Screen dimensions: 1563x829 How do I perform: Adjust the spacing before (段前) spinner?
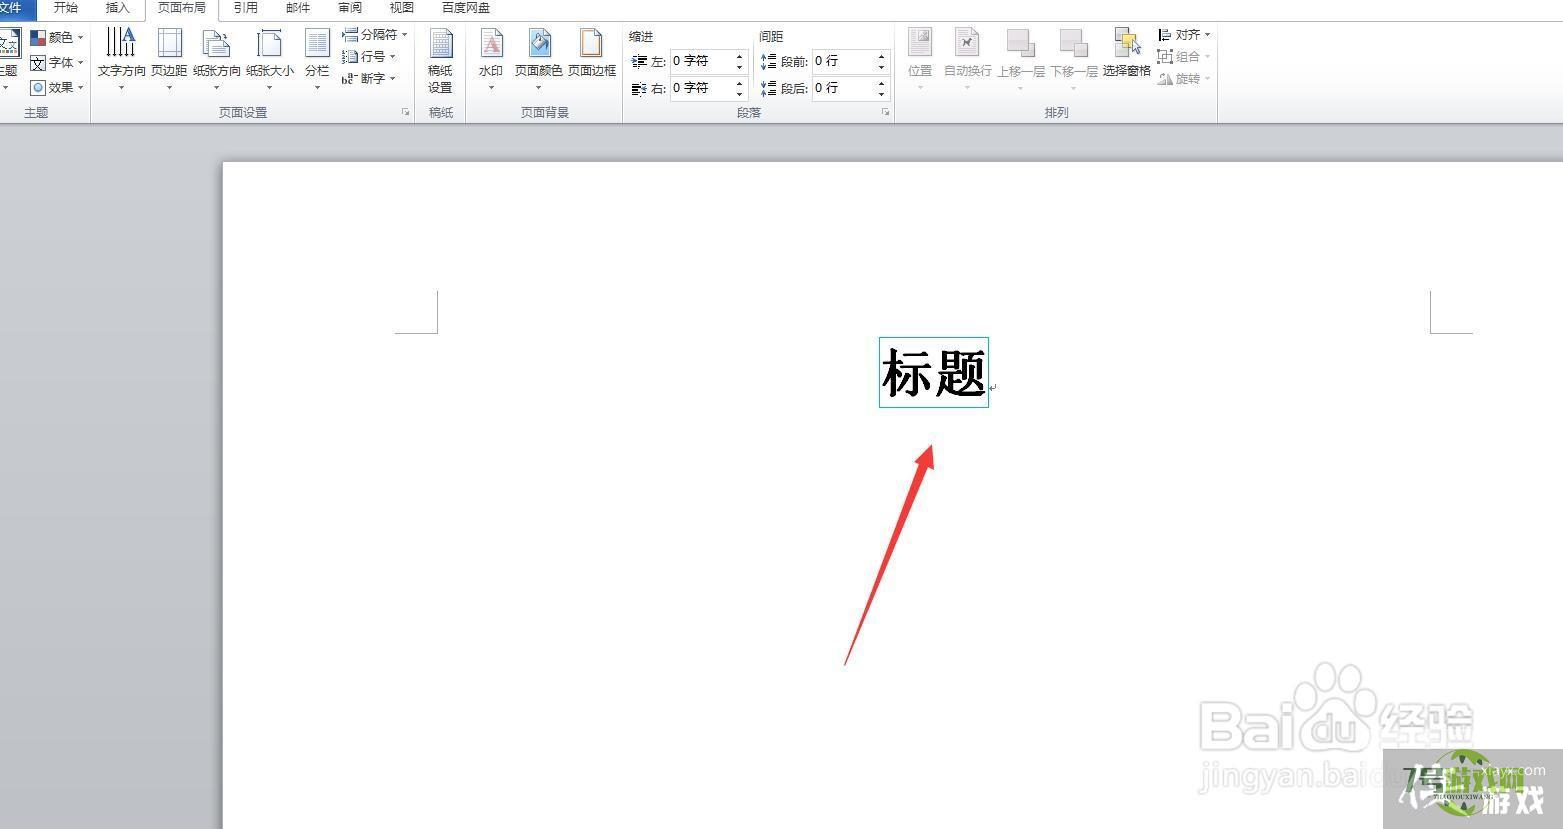(x=882, y=61)
